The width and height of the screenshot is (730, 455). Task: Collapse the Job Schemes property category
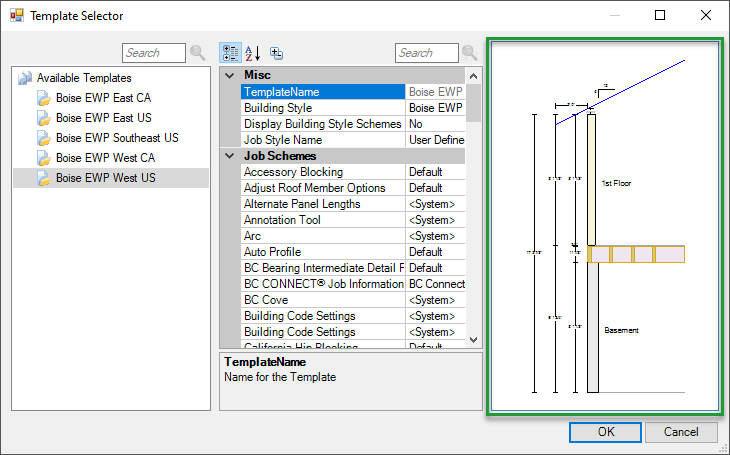pos(230,156)
